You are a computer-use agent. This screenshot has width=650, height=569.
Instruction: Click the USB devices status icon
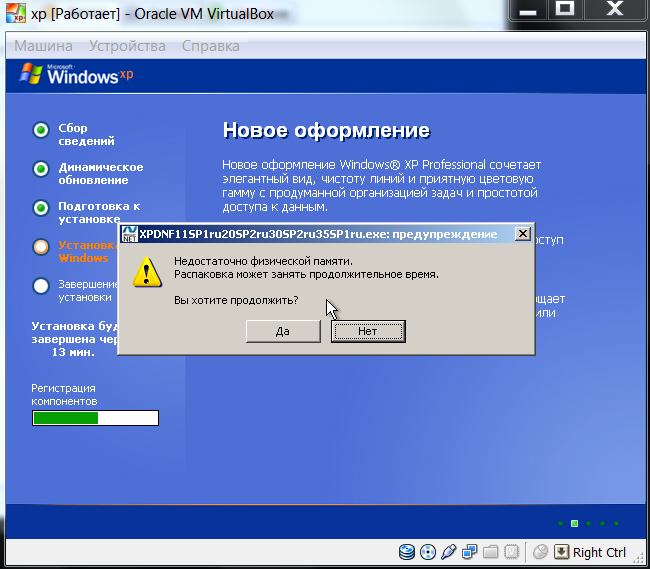(448, 552)
